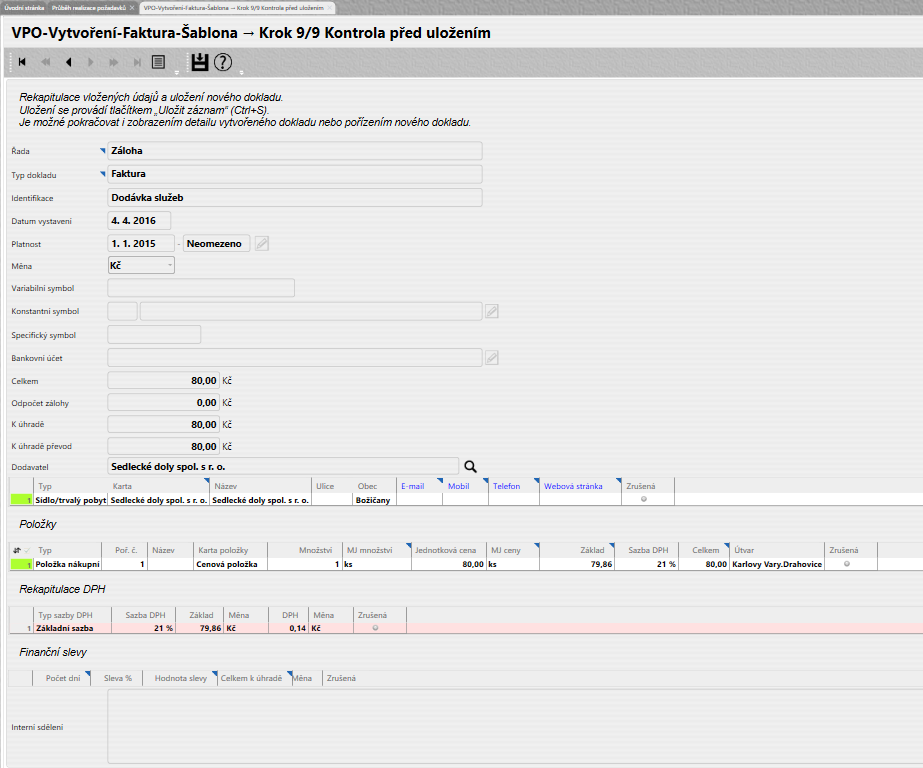The width and height of the screenshot is (923, 768).
Task: Click the Webová stránka column header link
Action: (573, 486)
